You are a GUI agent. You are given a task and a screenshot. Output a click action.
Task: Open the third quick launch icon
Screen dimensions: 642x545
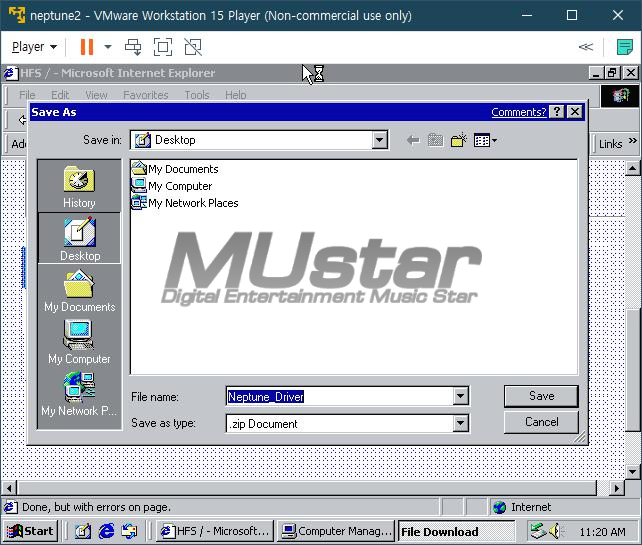[x=129, y=531]
